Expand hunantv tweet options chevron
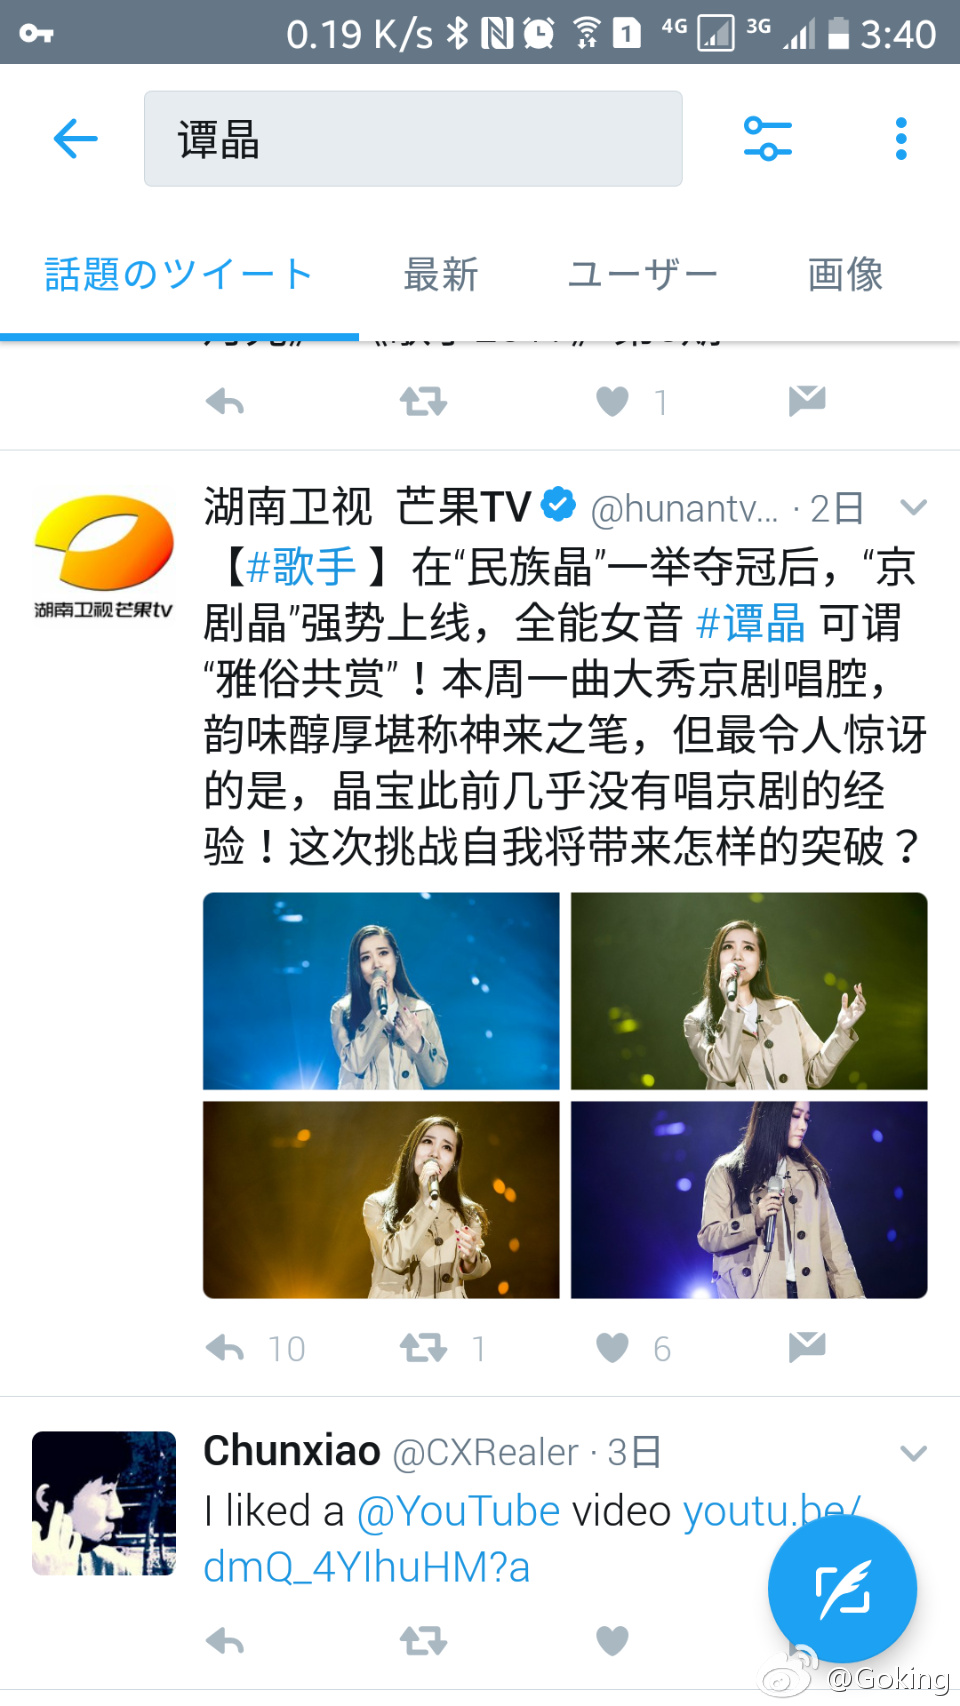960x1706 pixels. click(913, 507)
